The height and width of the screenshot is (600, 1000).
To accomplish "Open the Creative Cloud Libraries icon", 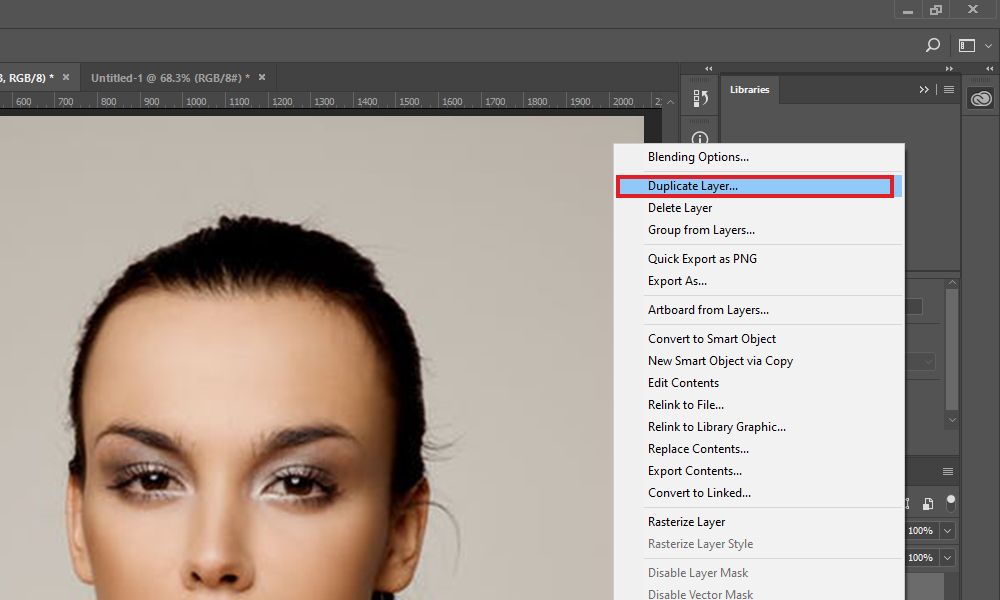I will pyautogui.click(x=981, y=99).
